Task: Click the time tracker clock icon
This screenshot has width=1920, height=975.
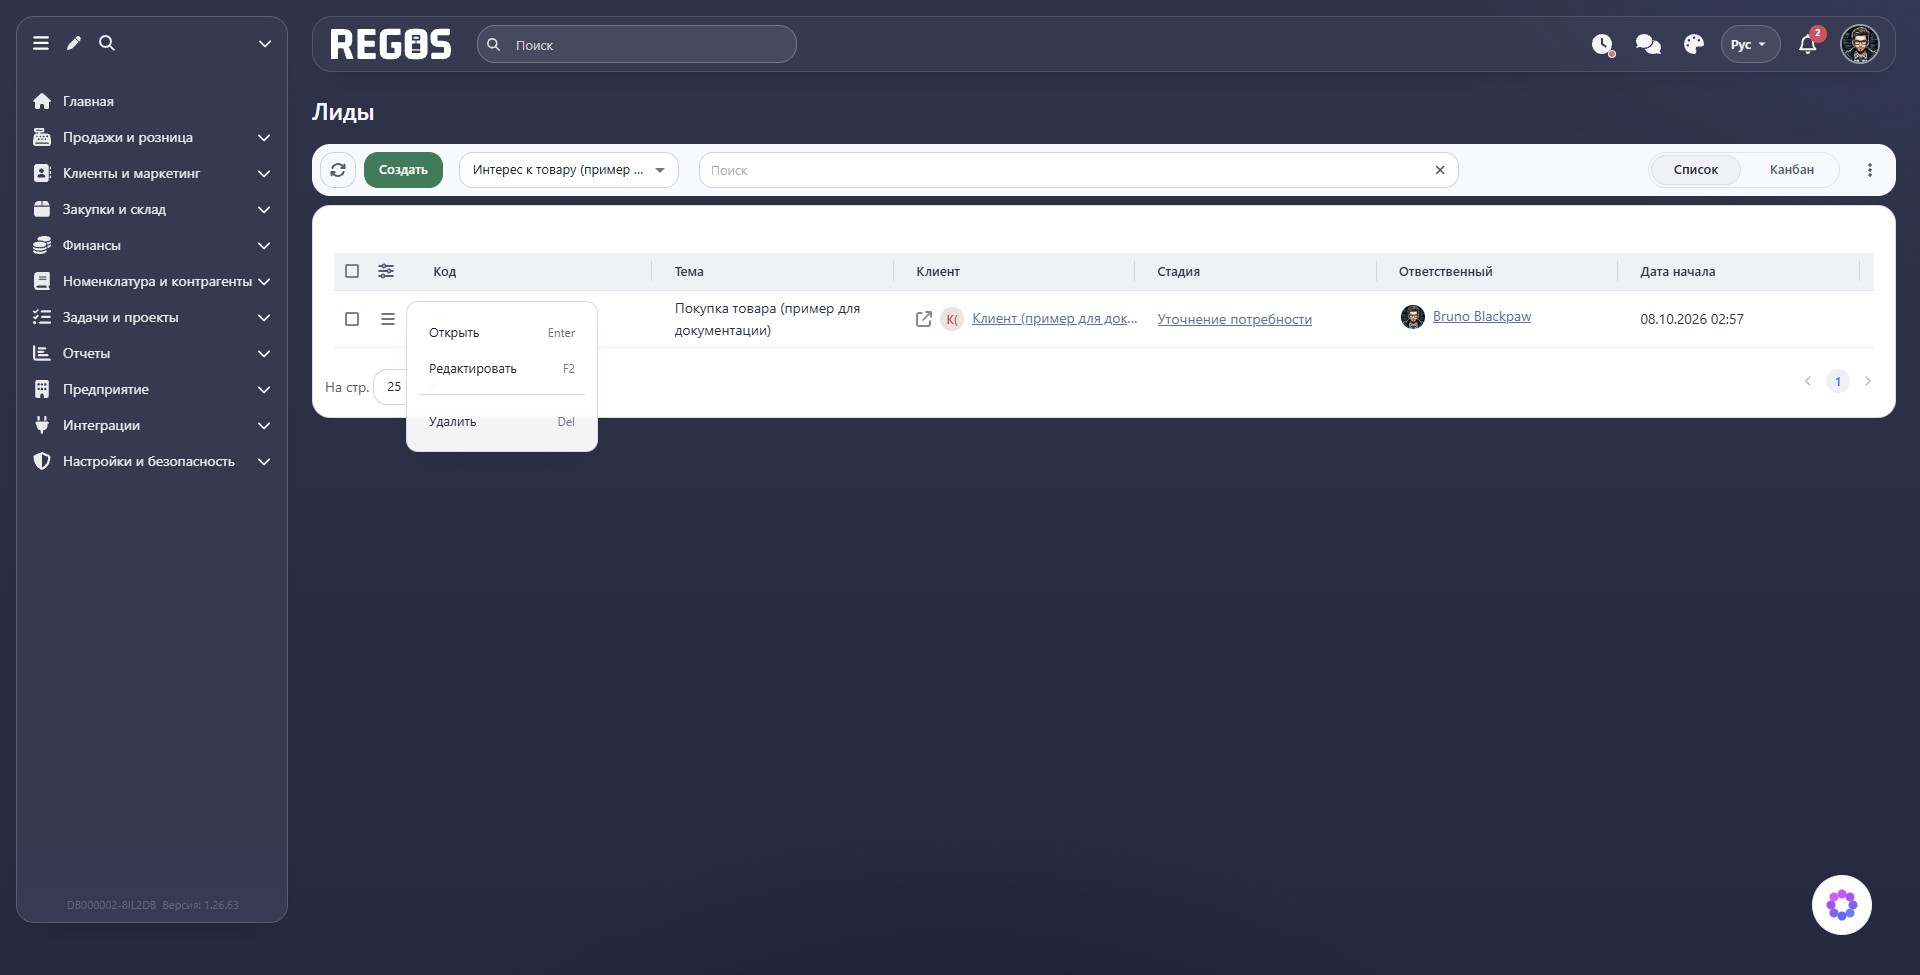Action: pyautogui.click(x=1602, y=44)
